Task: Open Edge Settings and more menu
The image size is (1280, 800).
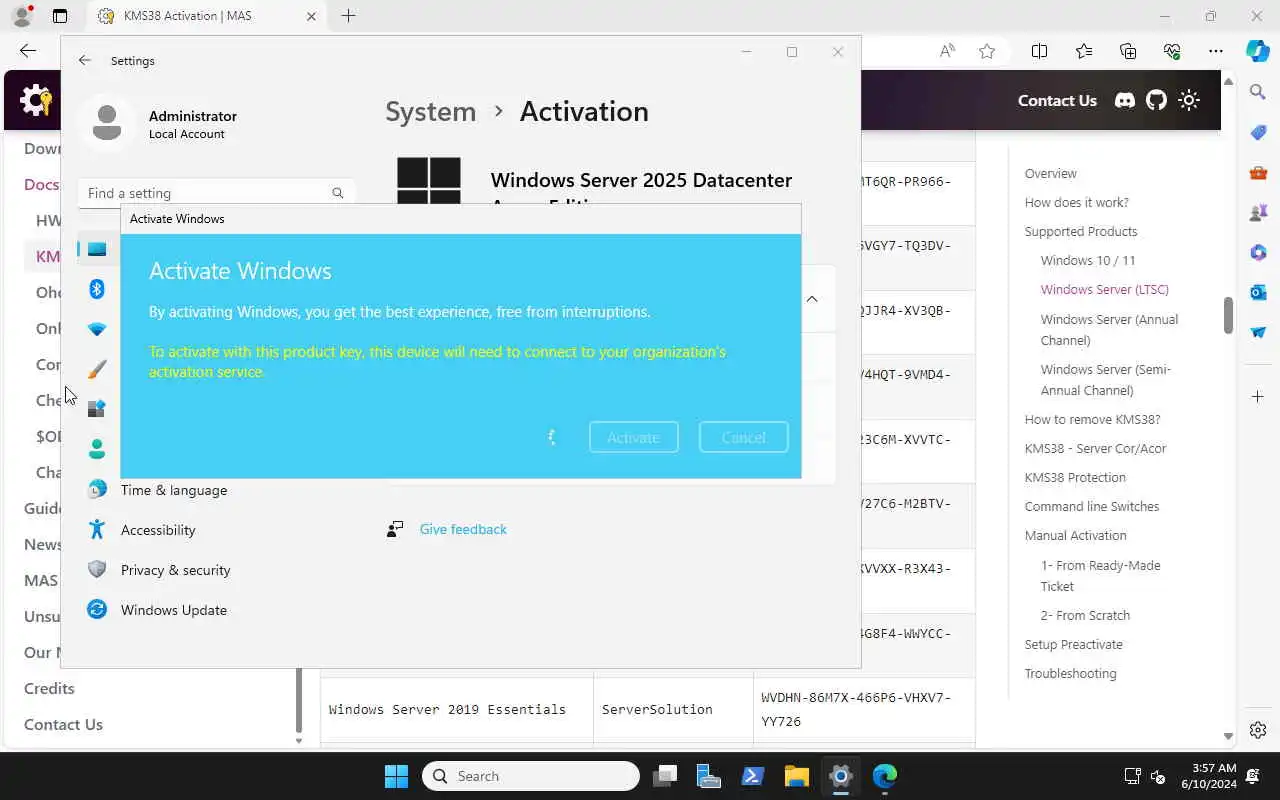Action: [1216, 51]
